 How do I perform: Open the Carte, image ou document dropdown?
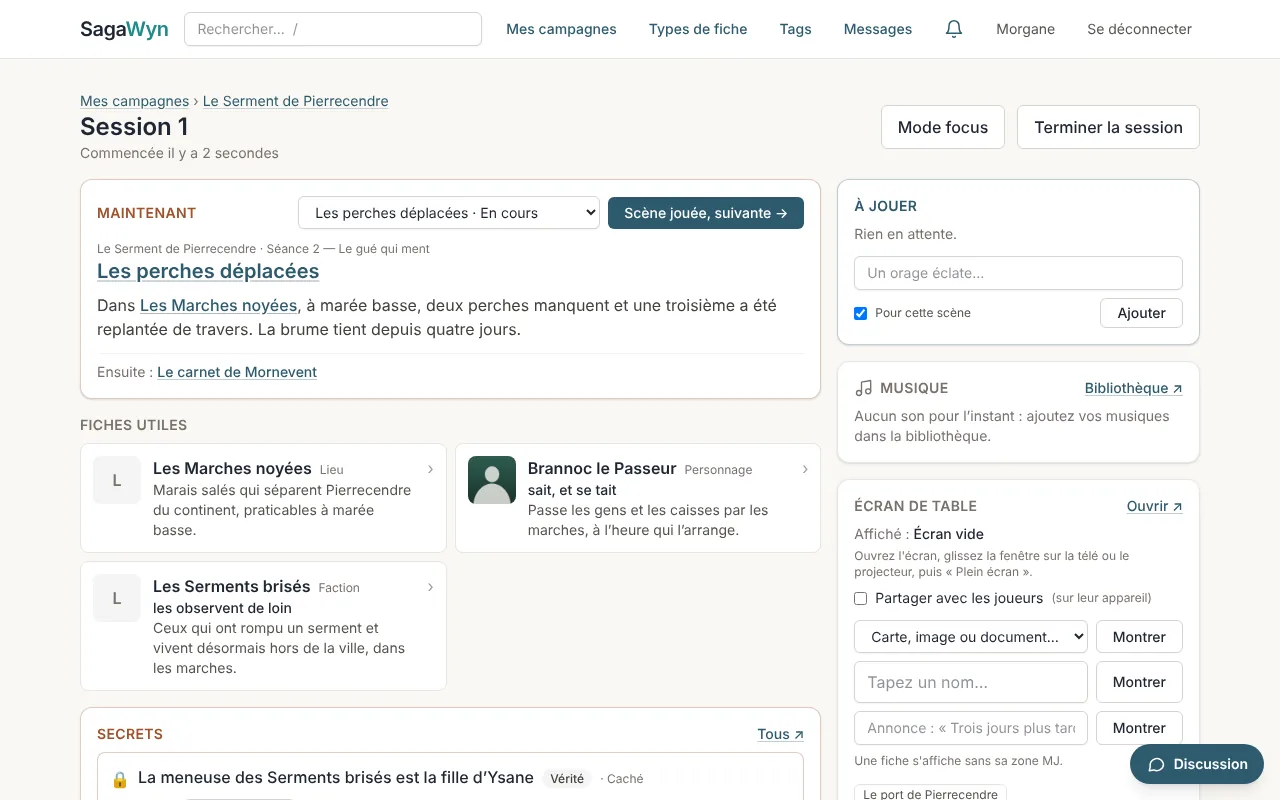(x=970, y=637)
